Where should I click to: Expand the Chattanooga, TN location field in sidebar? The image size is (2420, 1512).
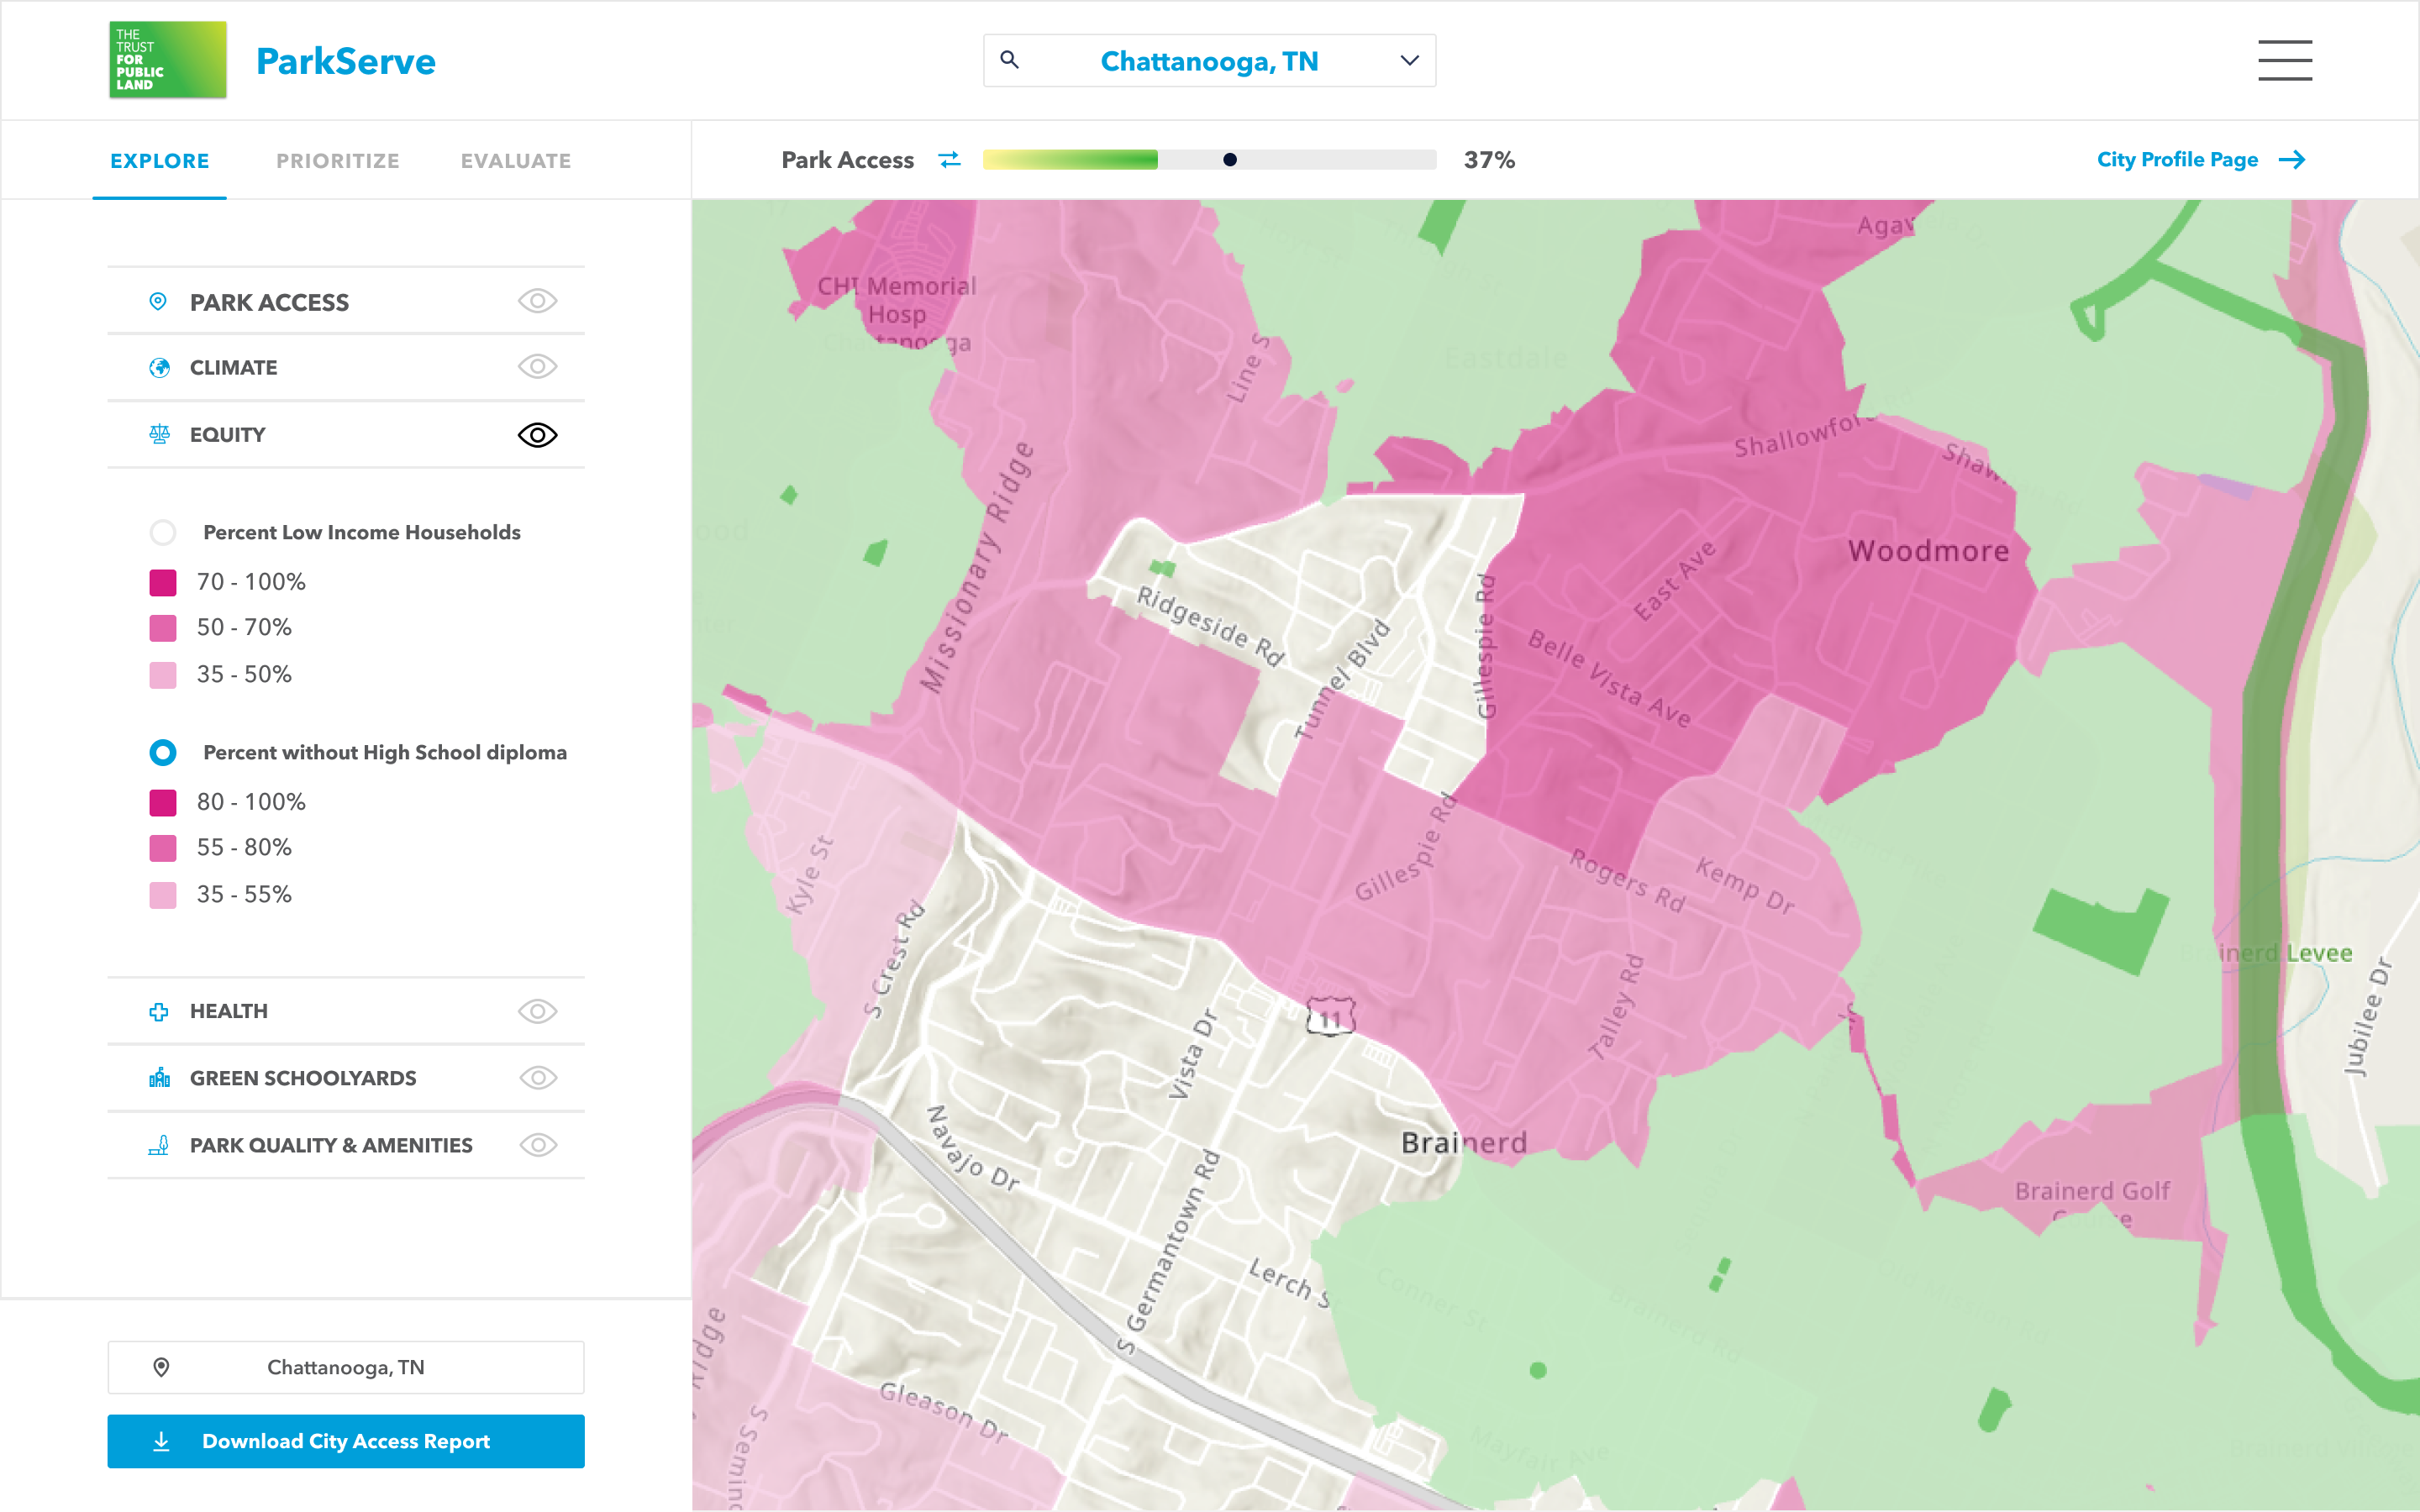tap(345, 1367)
